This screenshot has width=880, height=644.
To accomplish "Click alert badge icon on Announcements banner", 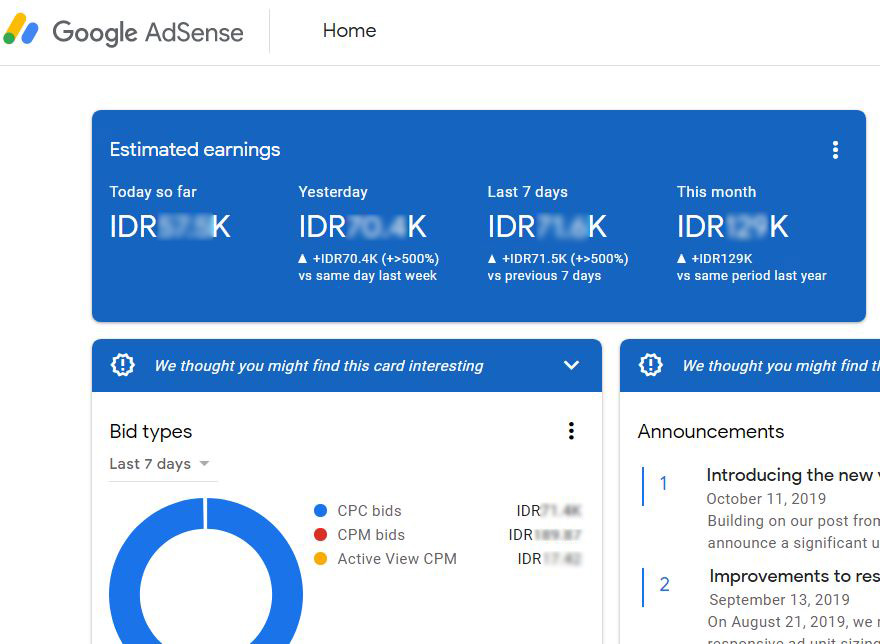I will pyautogui.click(x=650, y=365).
